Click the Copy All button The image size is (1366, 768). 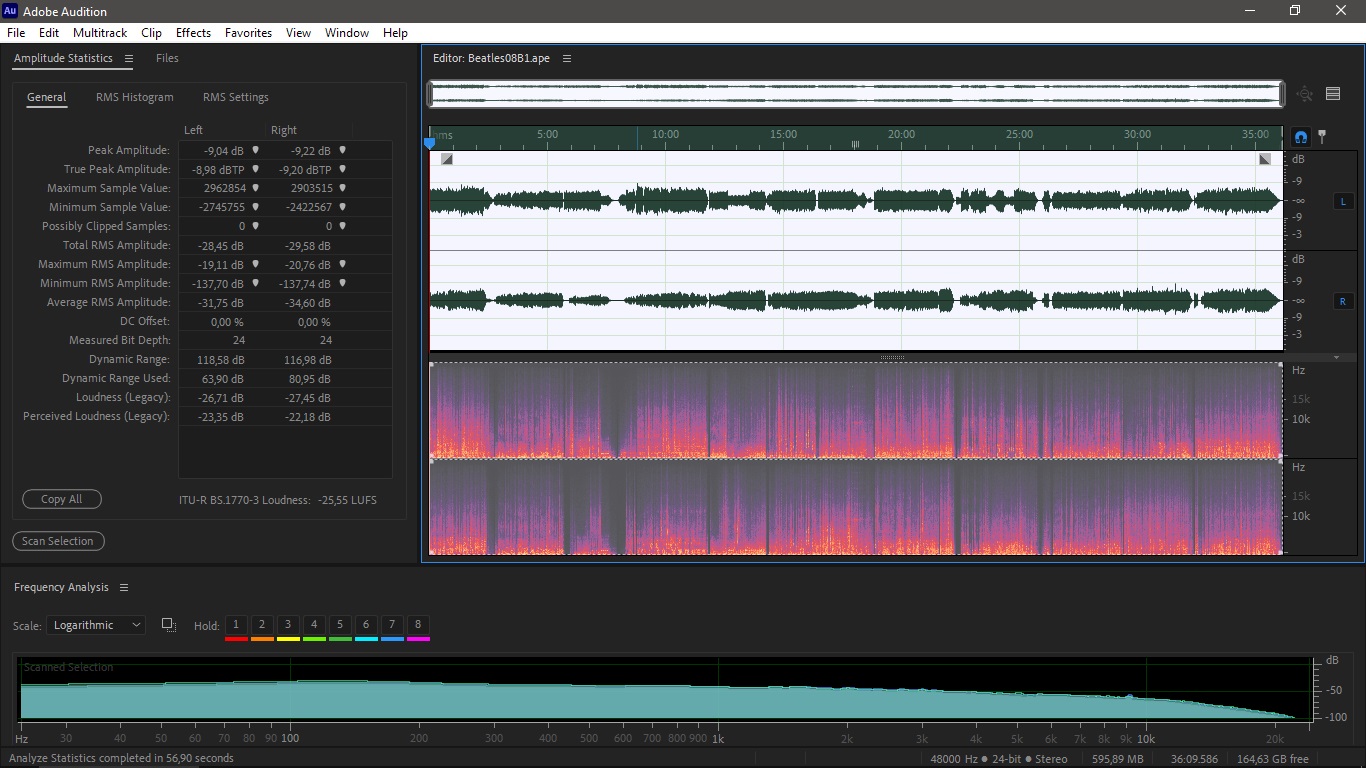[62, 499]
